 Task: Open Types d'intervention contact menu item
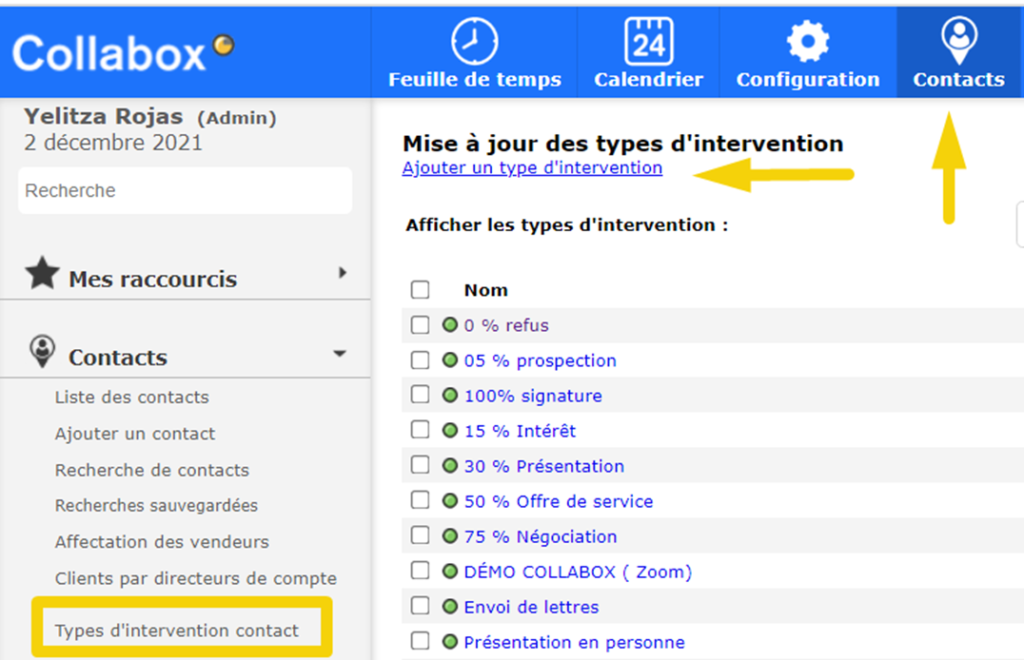(176, 631)
